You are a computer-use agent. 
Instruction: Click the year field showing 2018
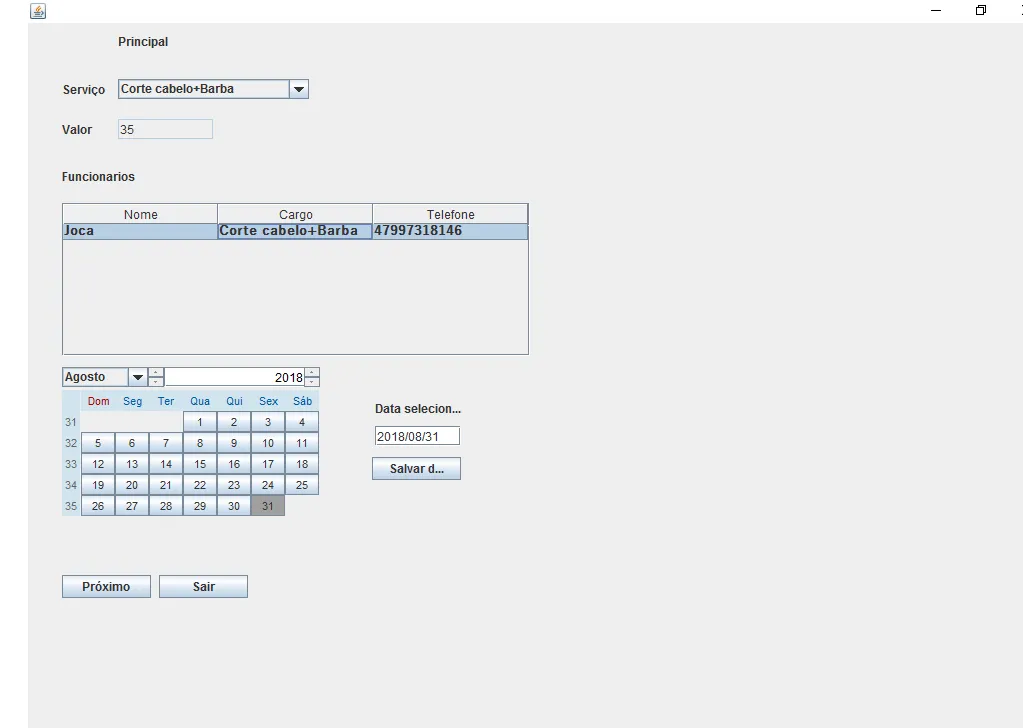point(235,377)
